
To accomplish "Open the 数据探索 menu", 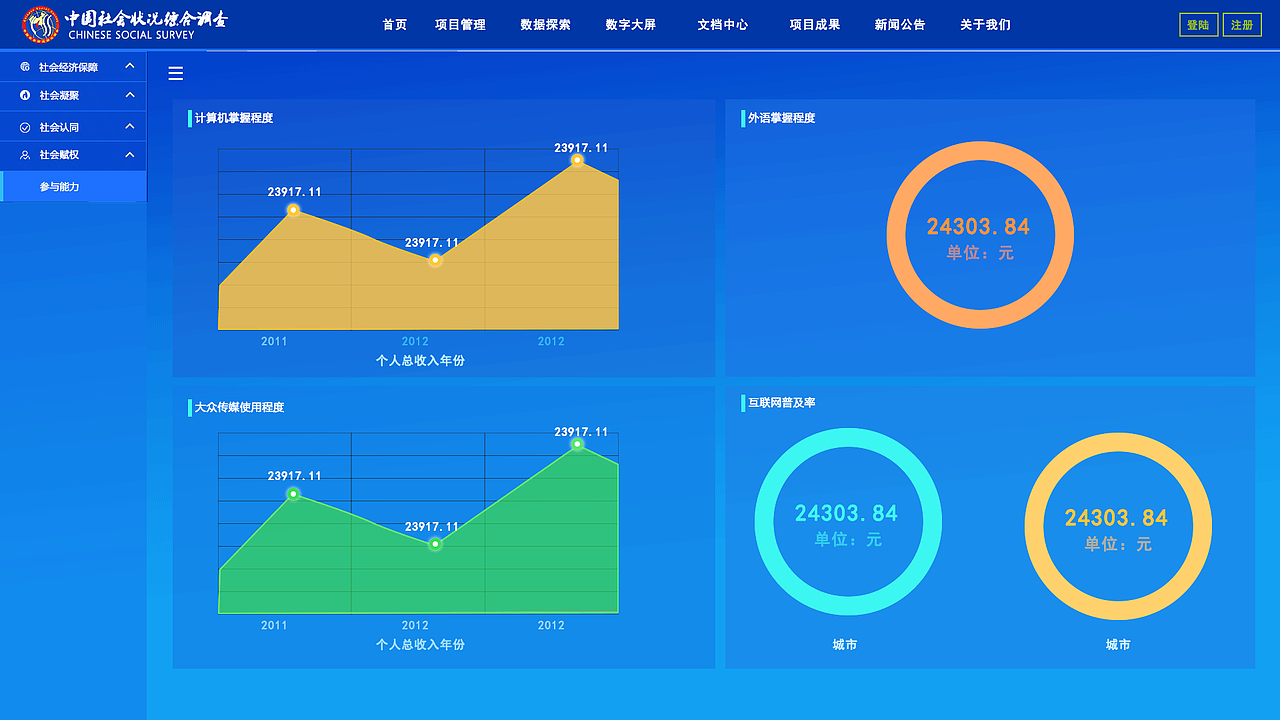I will point(545,24).
